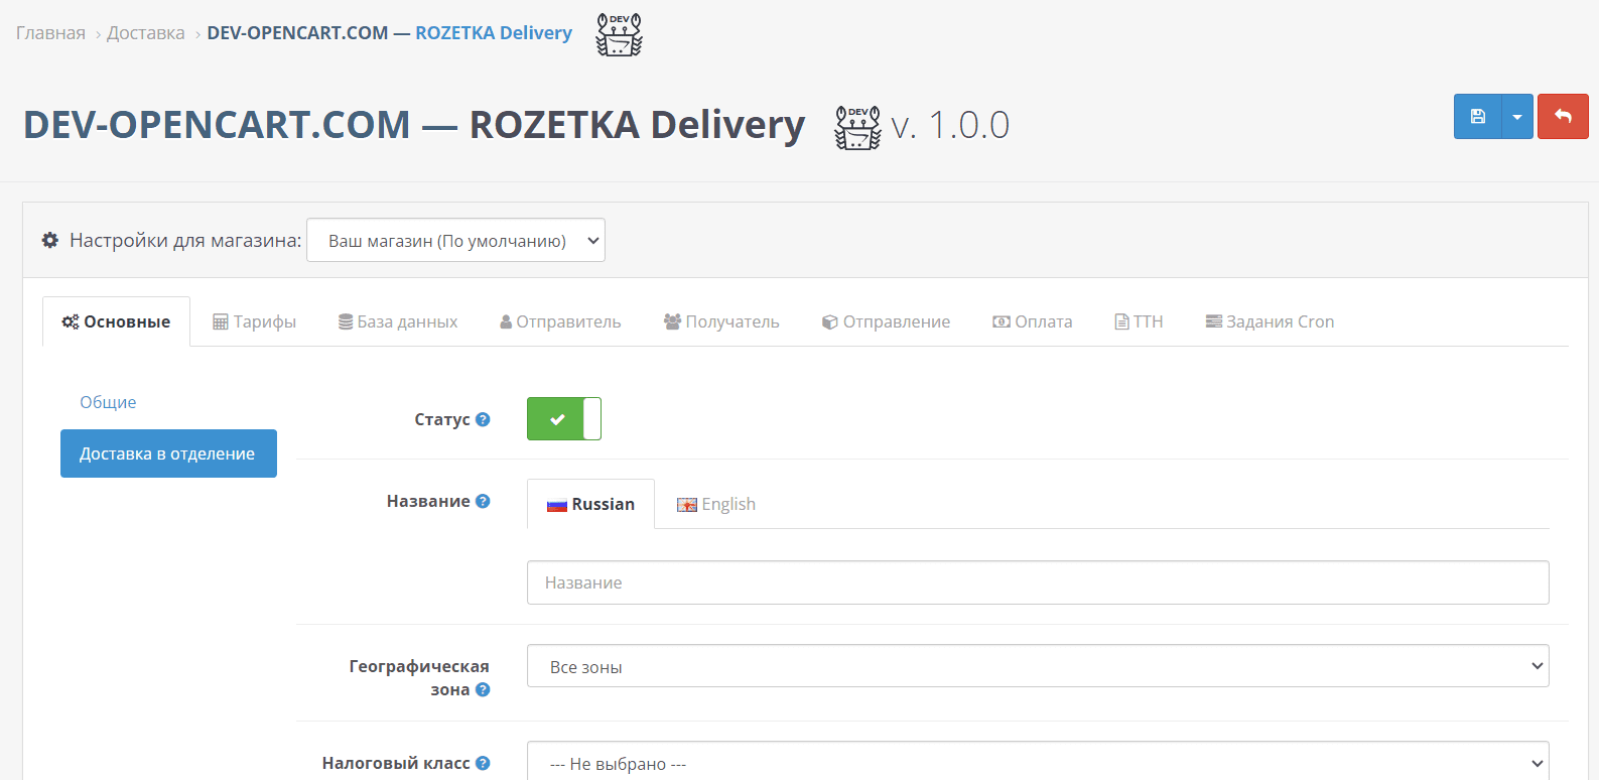Click the help icon next to Статус
Screen dimensions: 1600x780
(x=483, y=420)
